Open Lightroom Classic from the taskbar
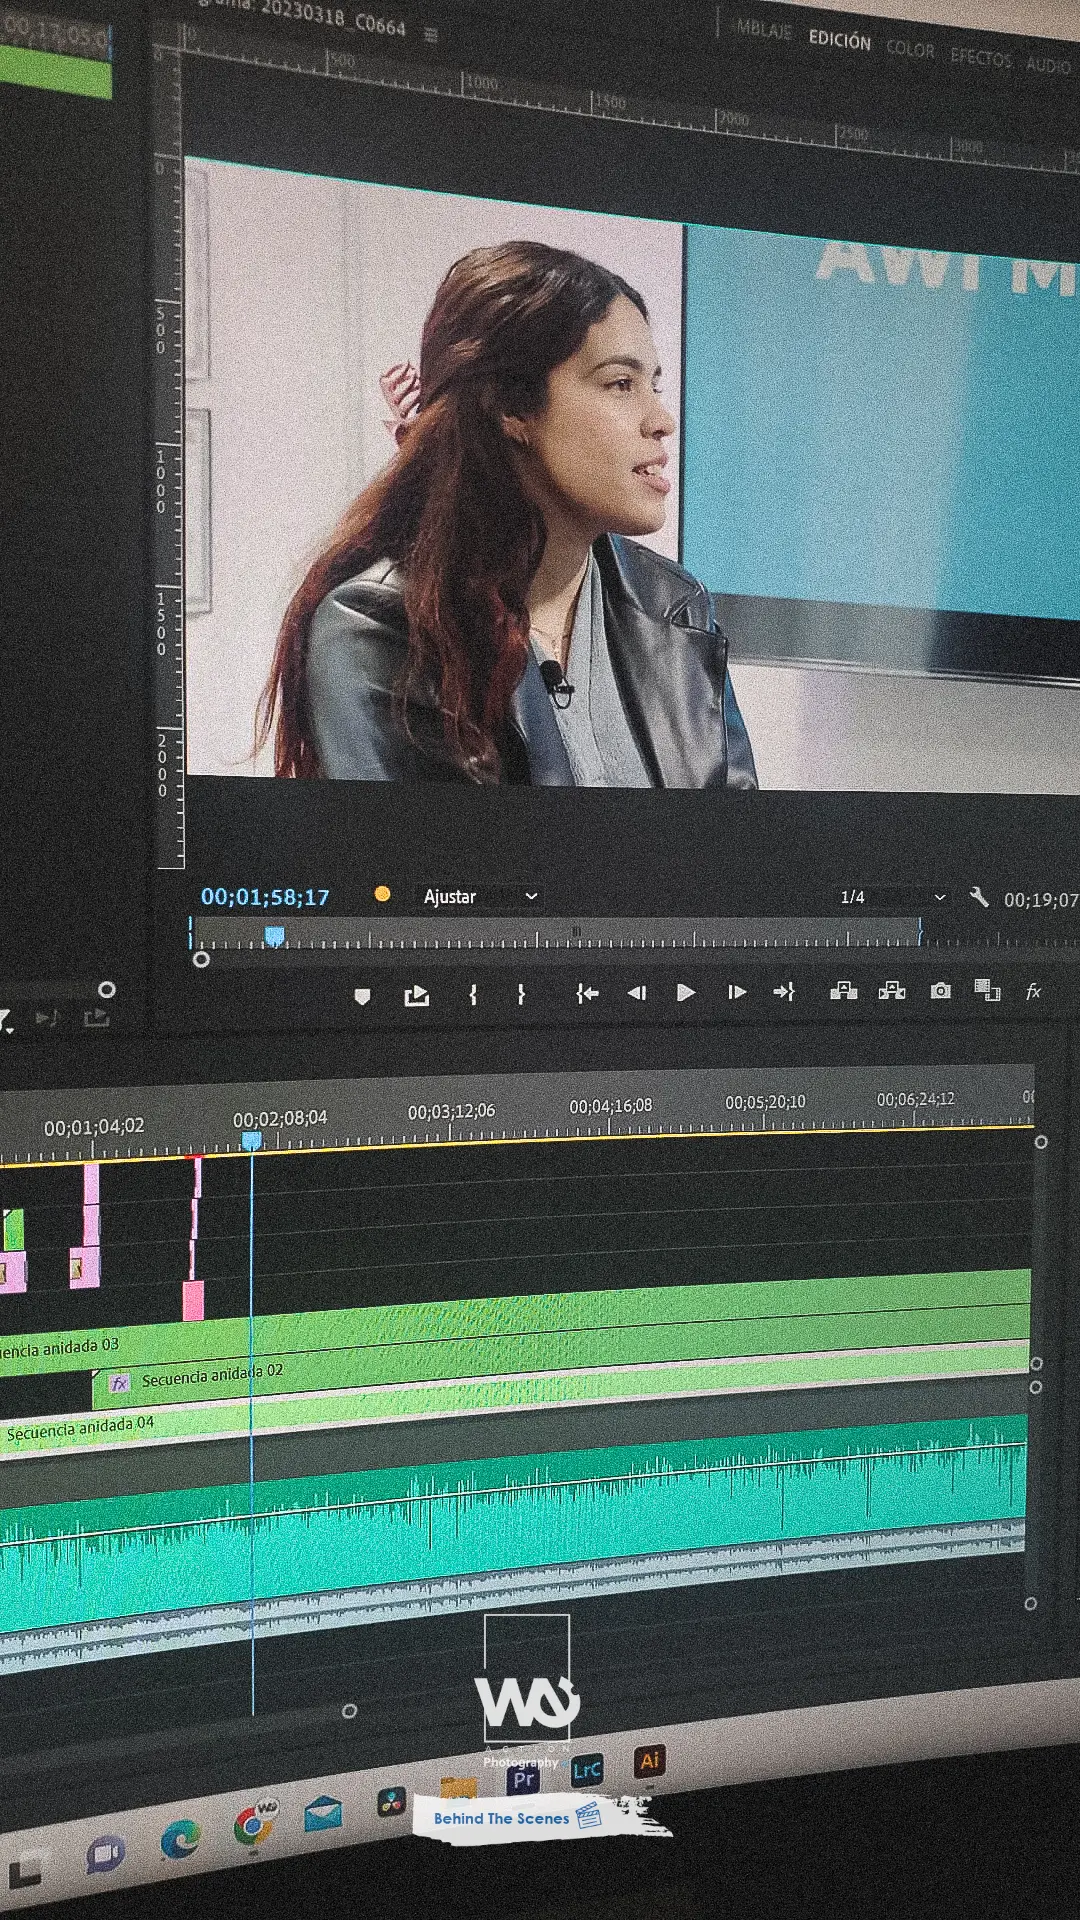Image resolution: width=1080 pixels, height=1920 pixels. (586, 1770)
